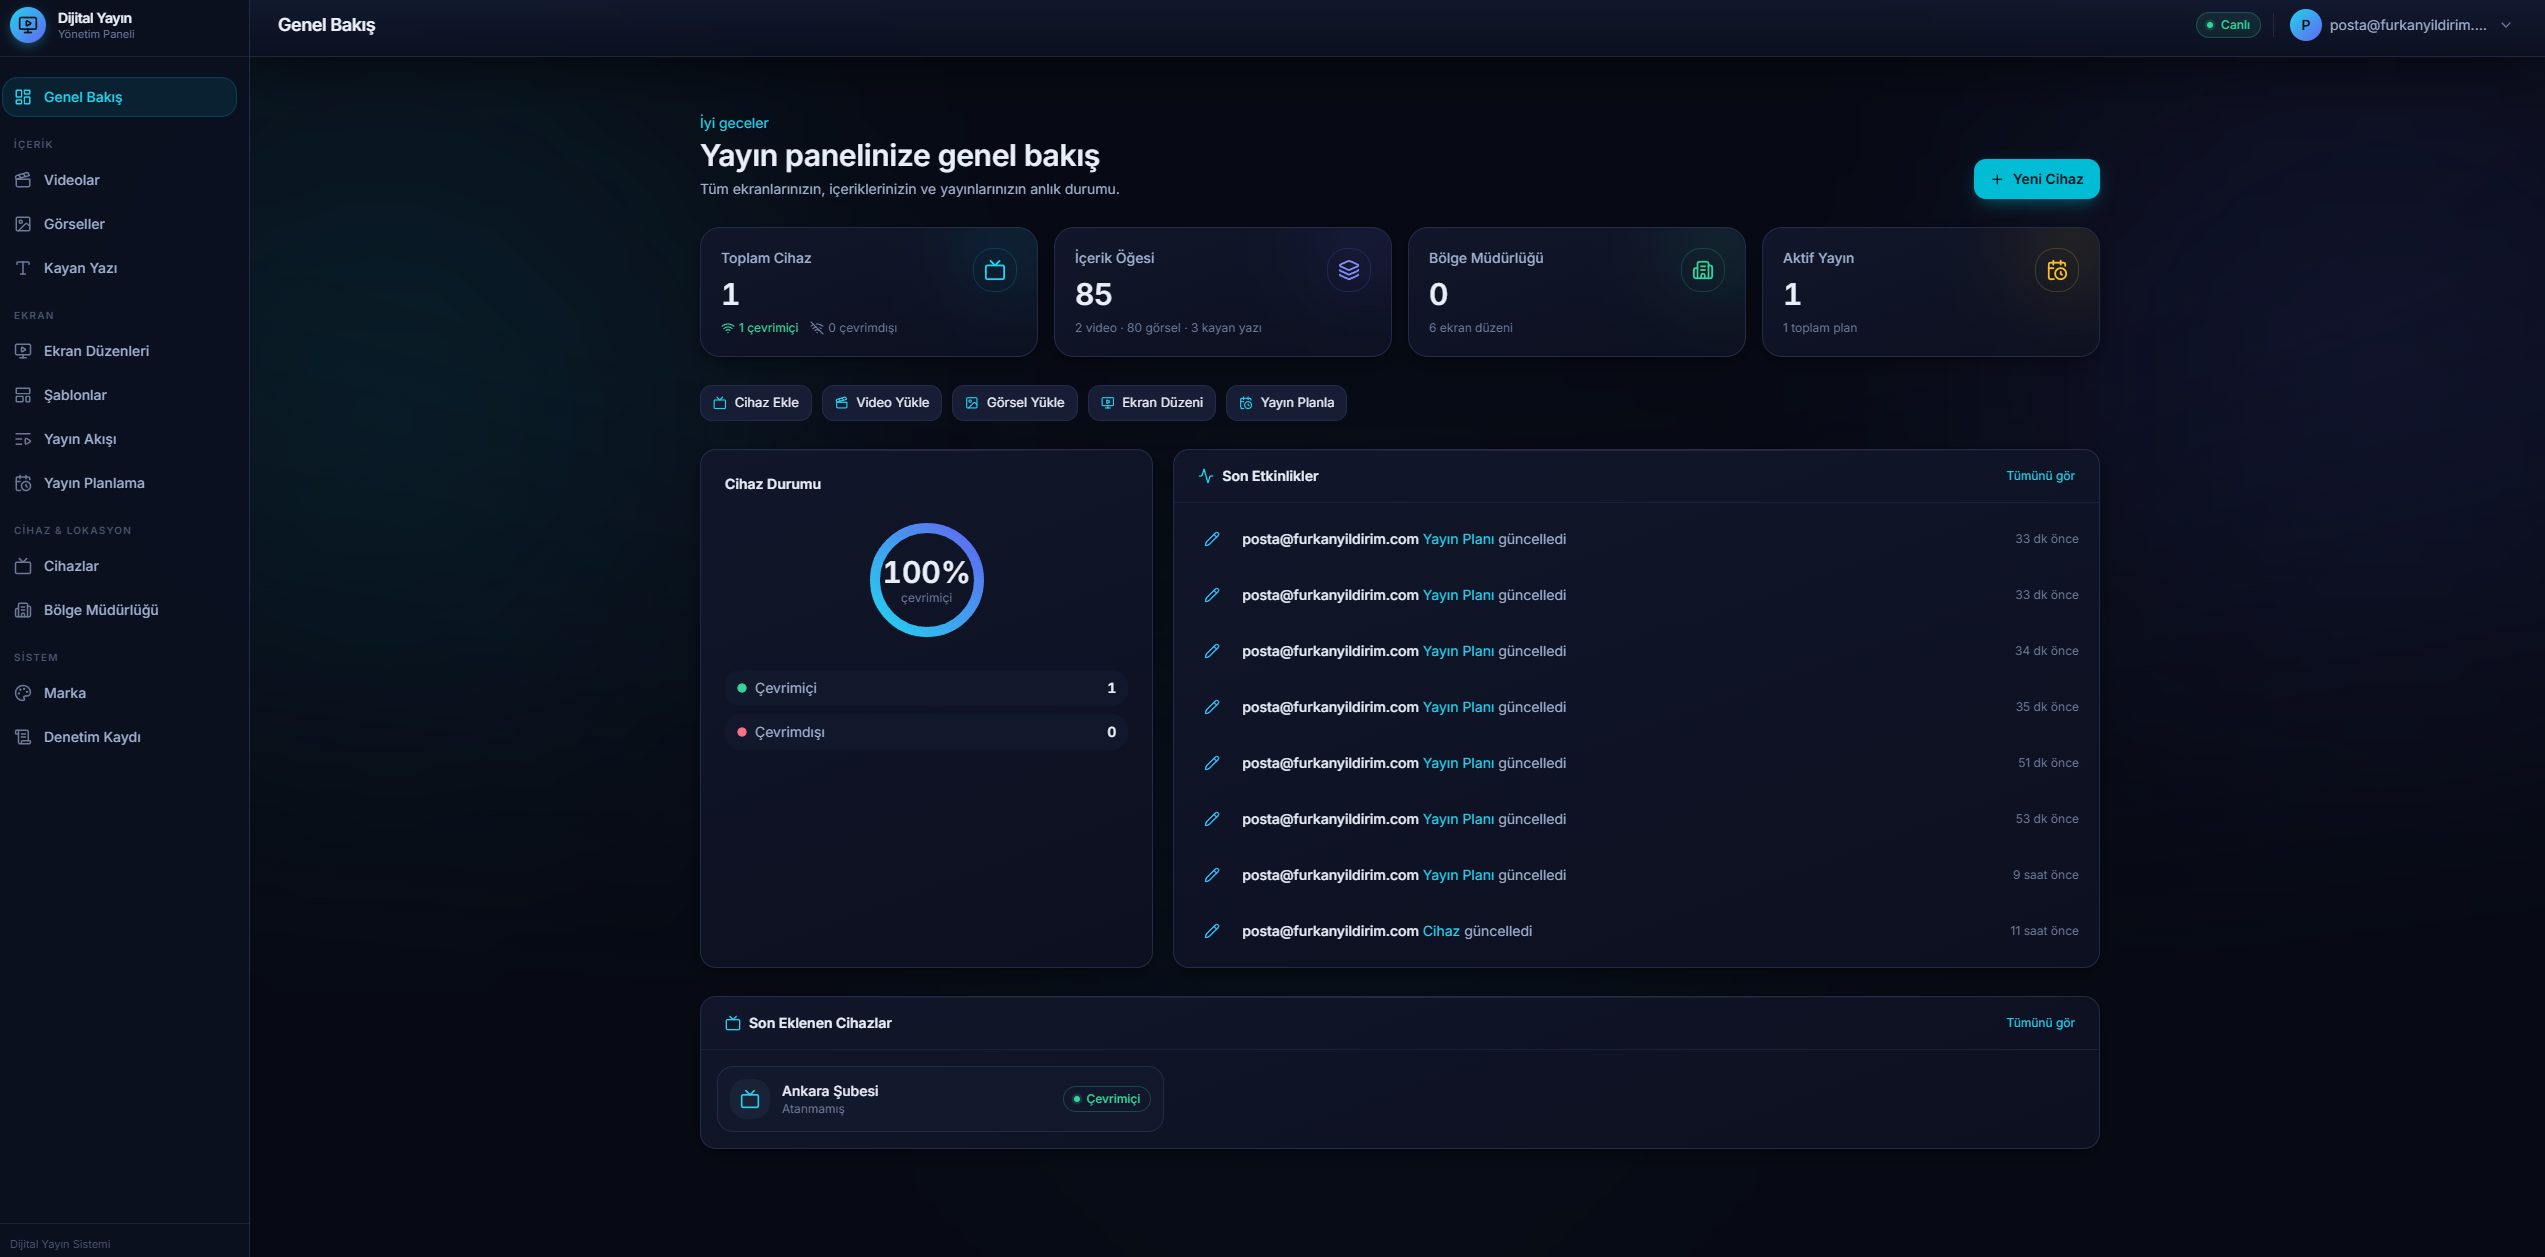
Task: Click the user avatar with letter P
Action: click(x=2305, y=25)
